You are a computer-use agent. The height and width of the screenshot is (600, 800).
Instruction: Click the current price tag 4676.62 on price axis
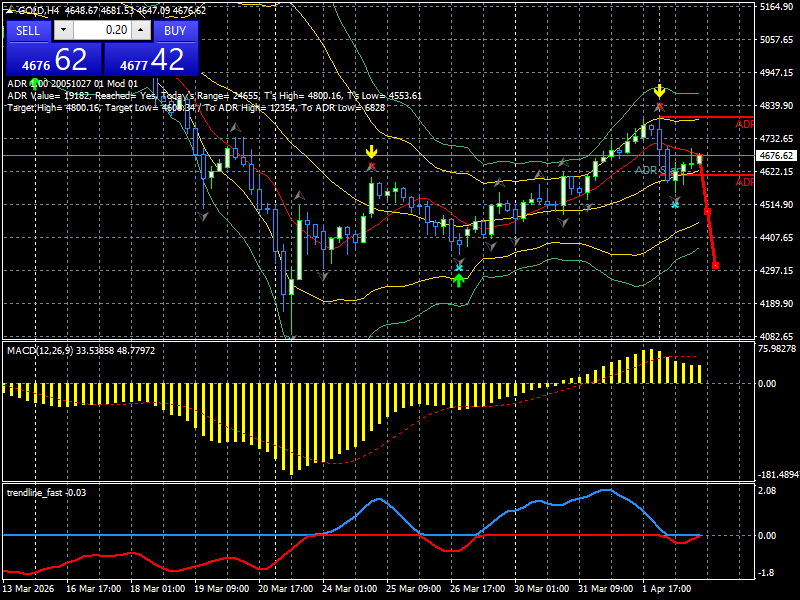click(x=777, y=156)
